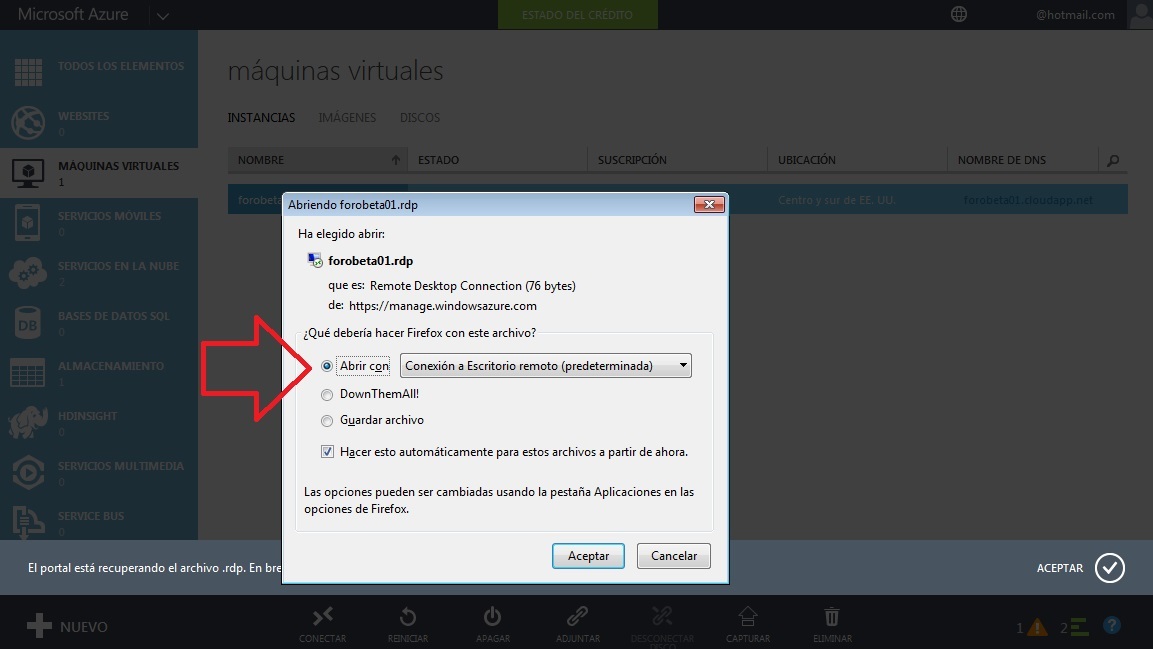Open the Service Bus sidebar icon
The width and height of the screenshot is (1153, 649).
tap(28, 522)
